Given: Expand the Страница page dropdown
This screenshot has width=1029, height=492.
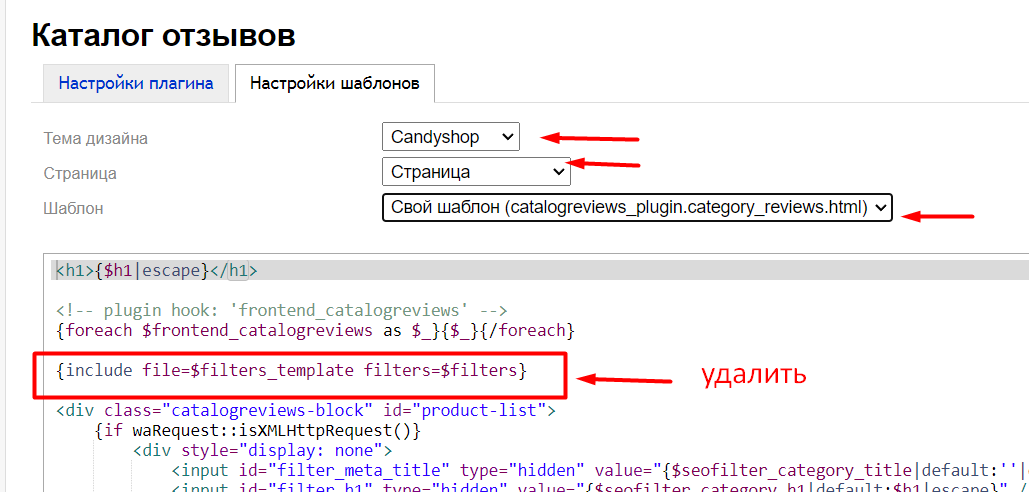Looking at the screenshot, I should [476, 172].
